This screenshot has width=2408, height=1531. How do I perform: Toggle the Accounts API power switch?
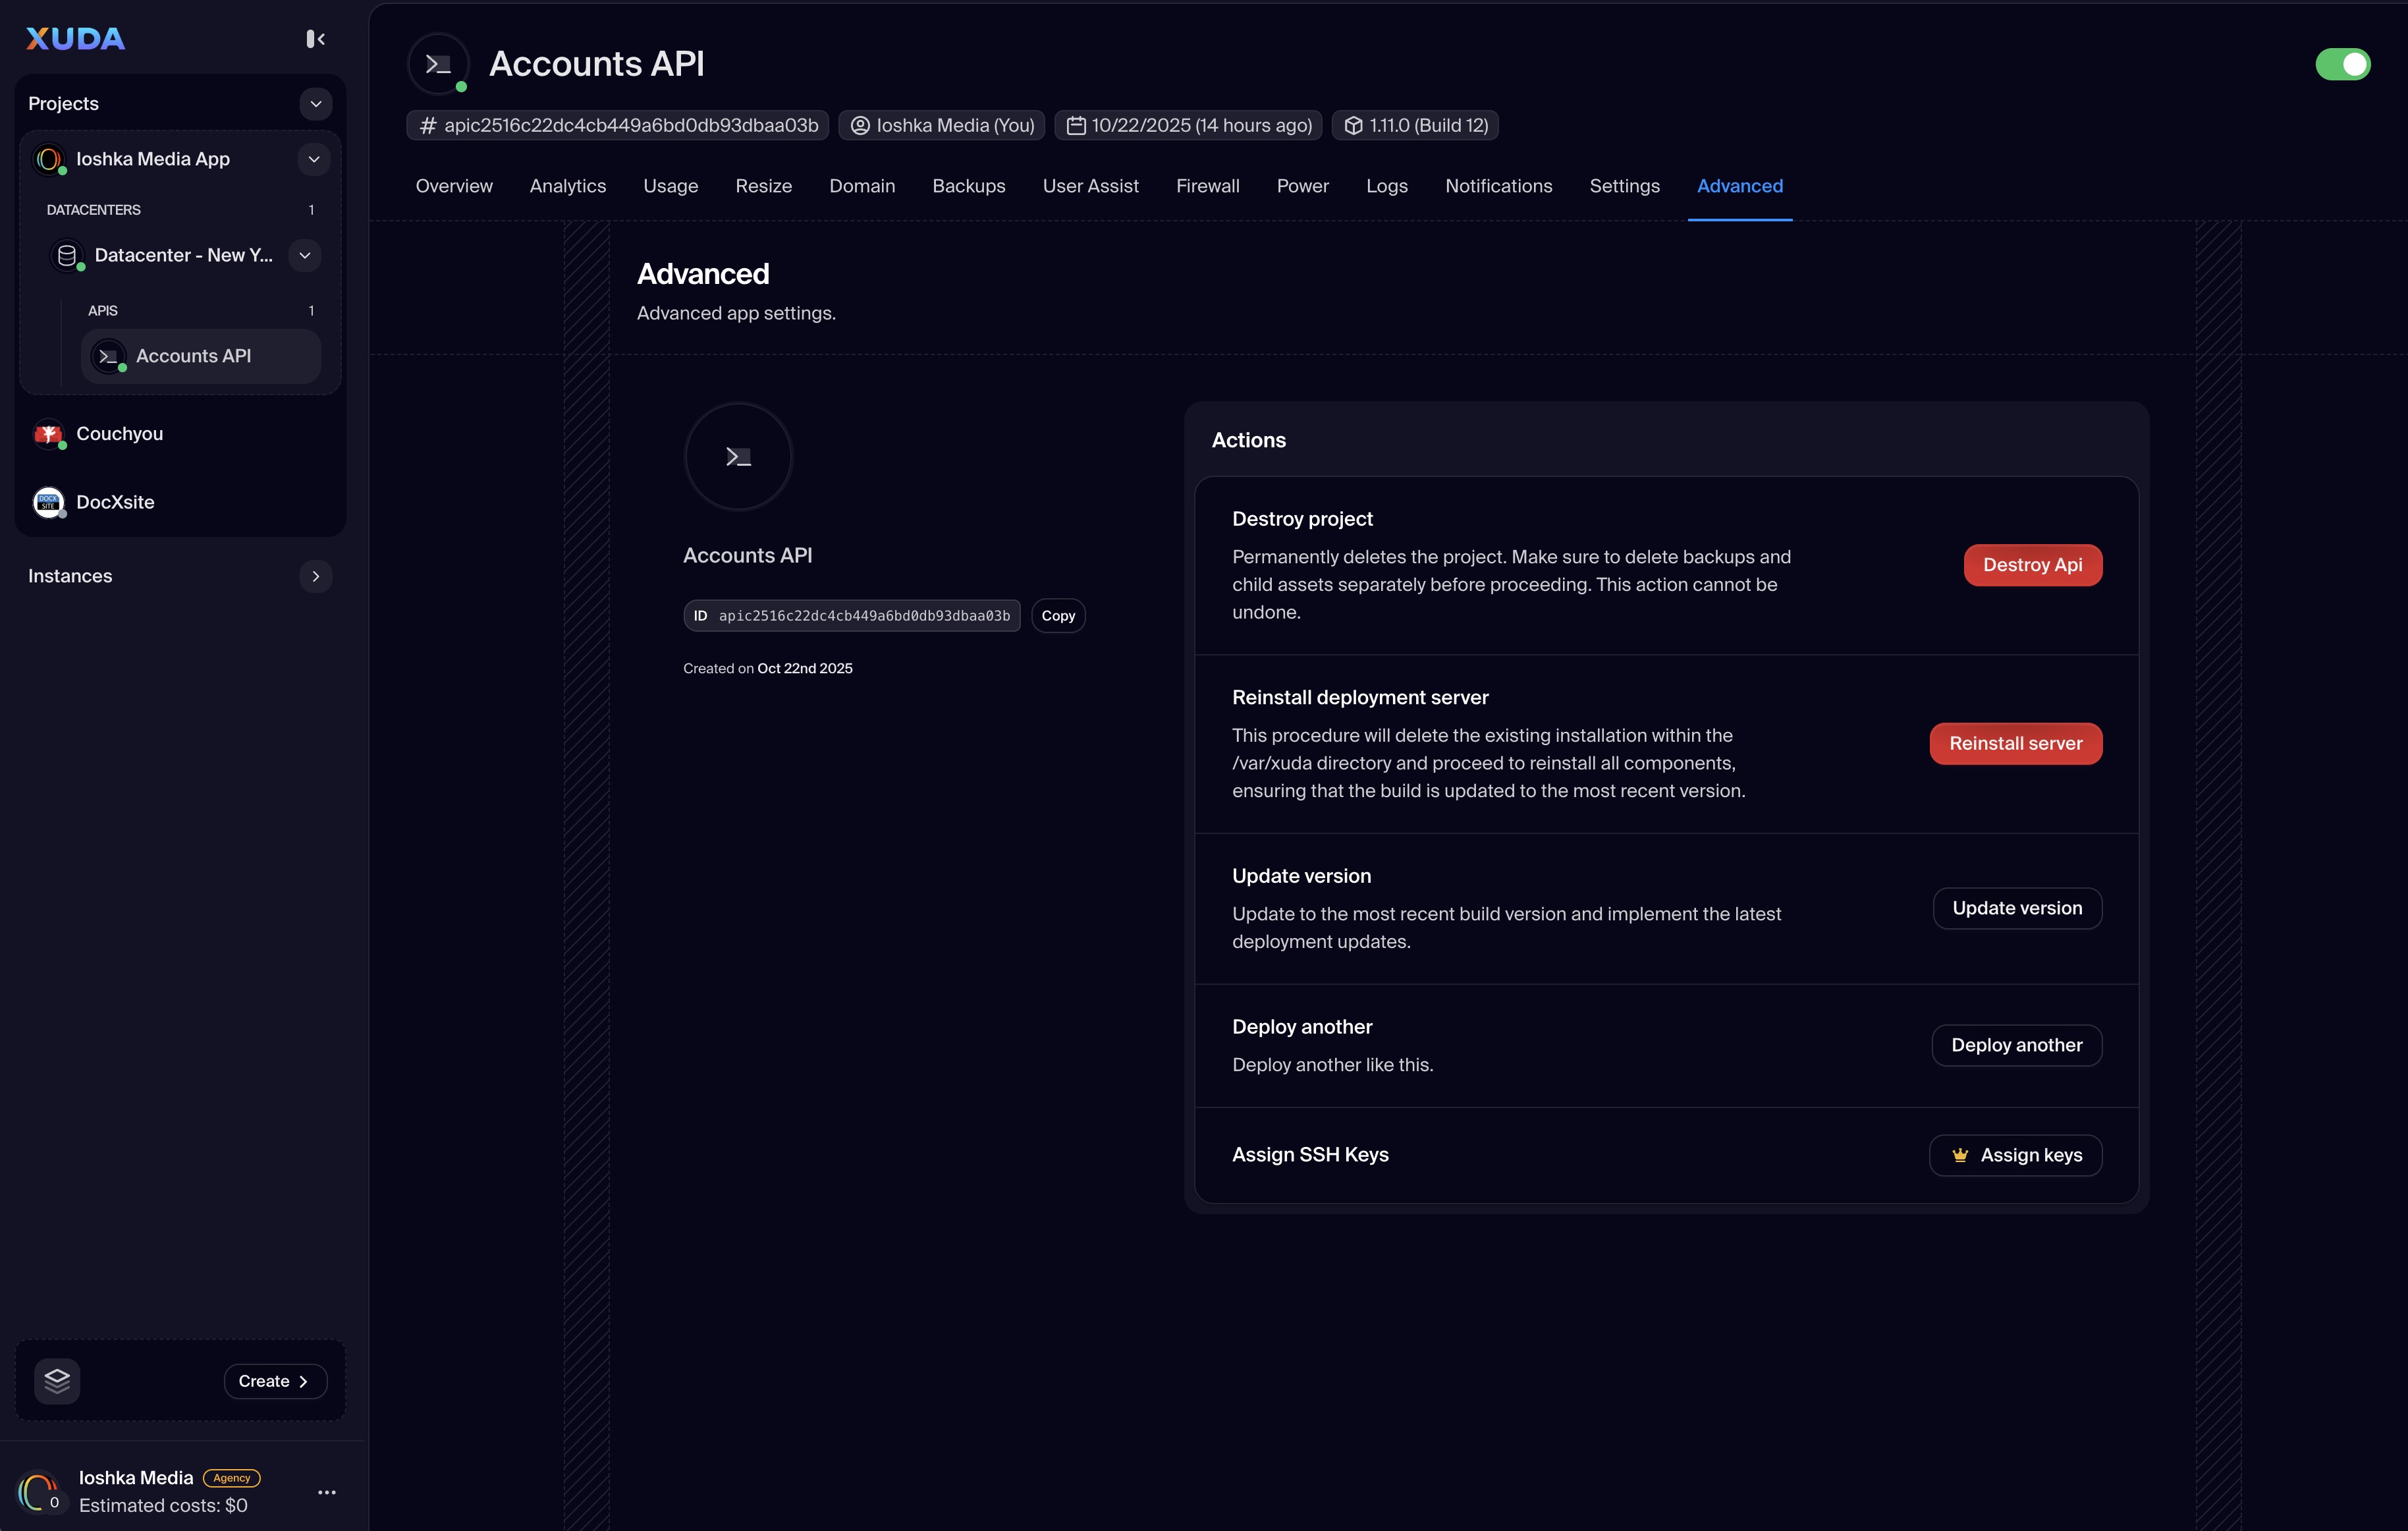coord(2342,64)
